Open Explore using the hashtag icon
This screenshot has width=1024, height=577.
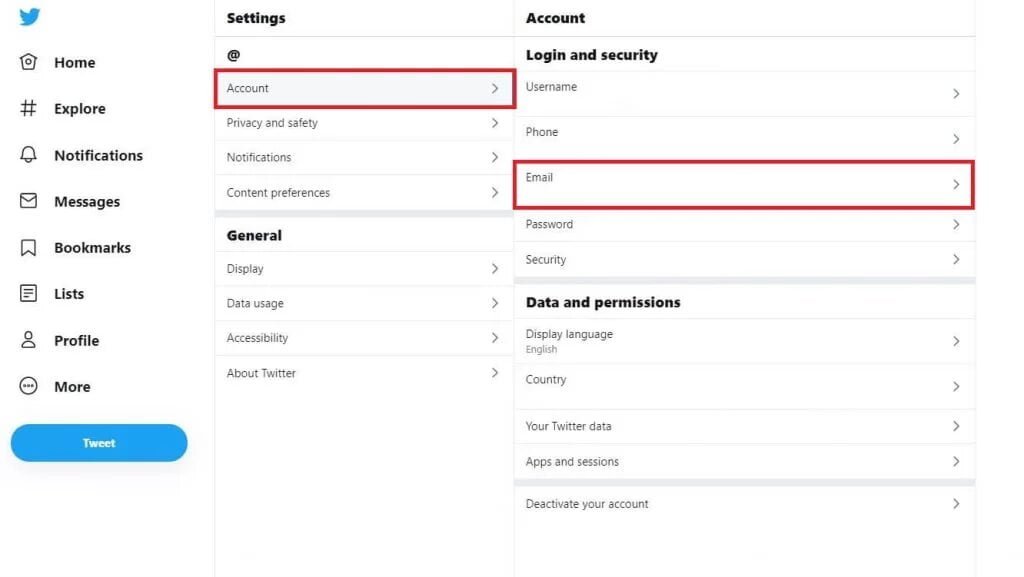29,109
